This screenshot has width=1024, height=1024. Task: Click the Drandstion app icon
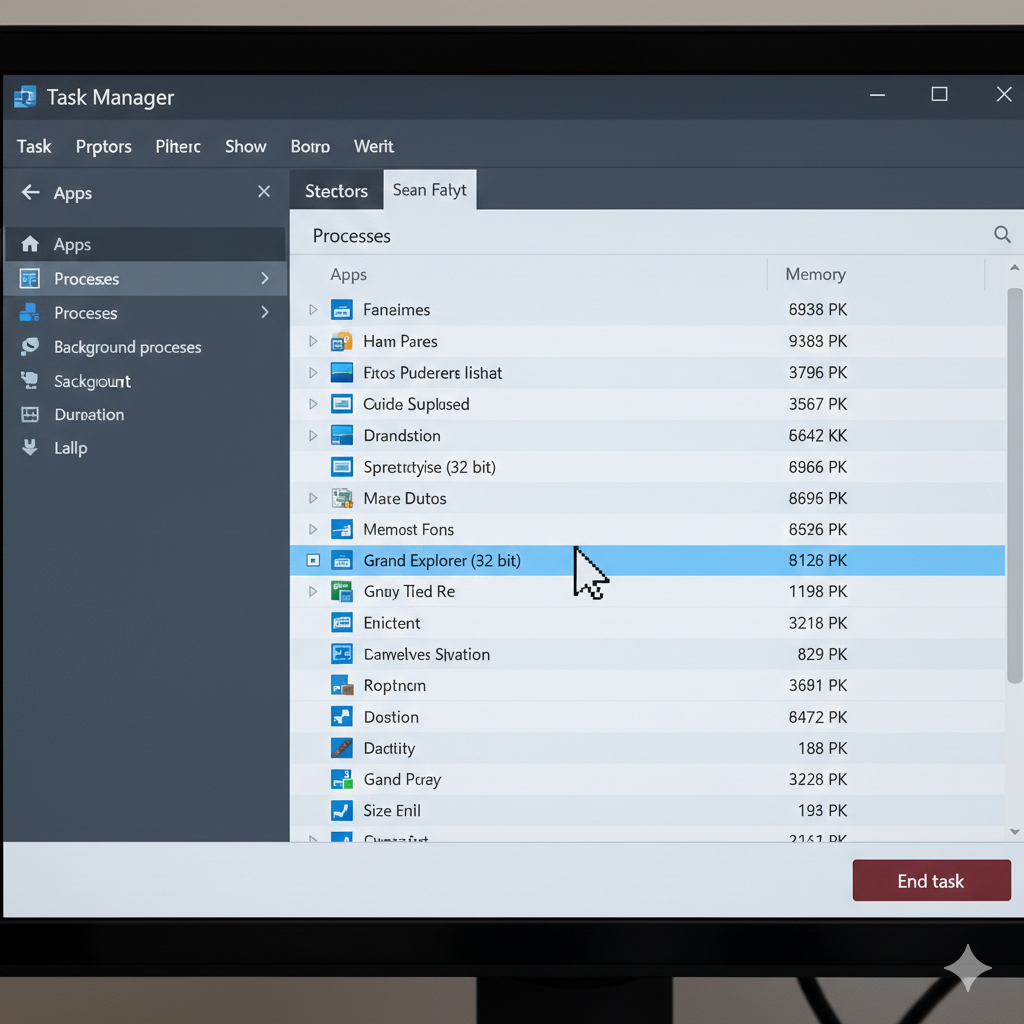pyautogui.click(x=342, y=436)
